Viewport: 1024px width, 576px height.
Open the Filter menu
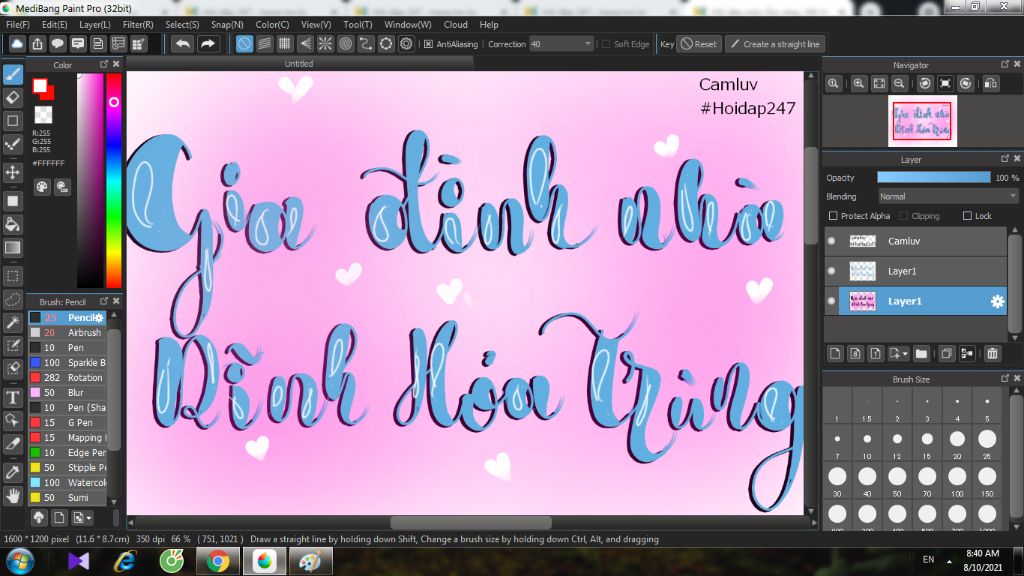point(138,25)
